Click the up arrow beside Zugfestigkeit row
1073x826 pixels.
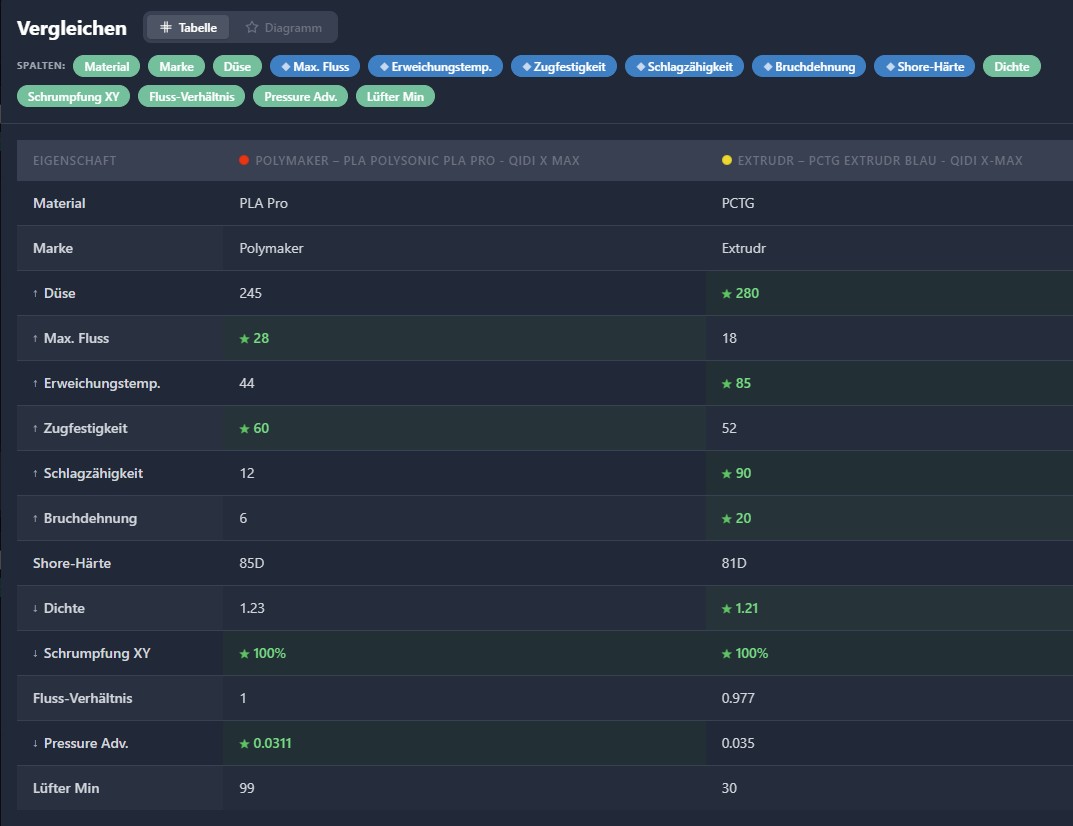click(35, 428)
